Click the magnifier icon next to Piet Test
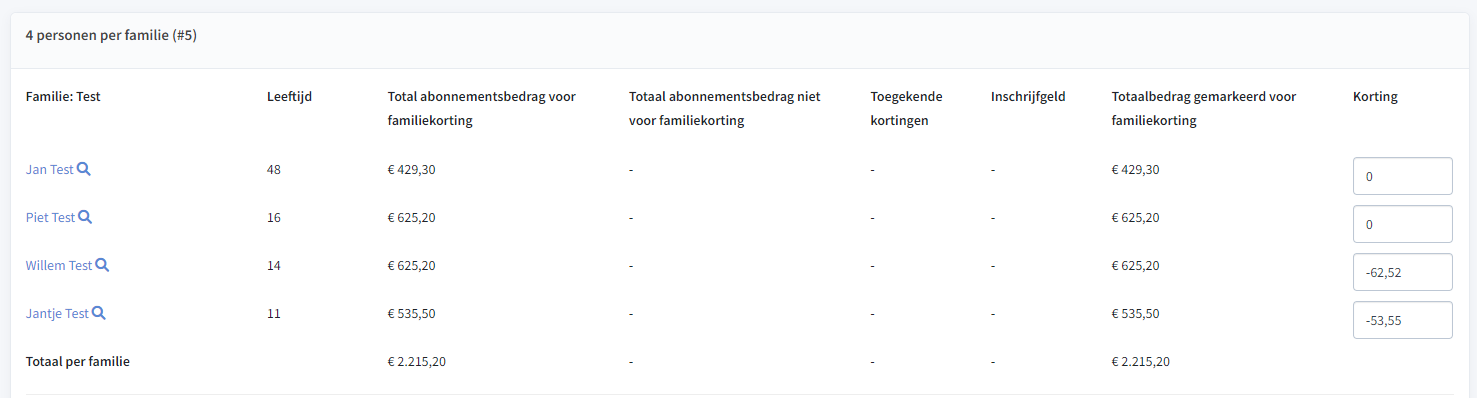 click(86, 217)
